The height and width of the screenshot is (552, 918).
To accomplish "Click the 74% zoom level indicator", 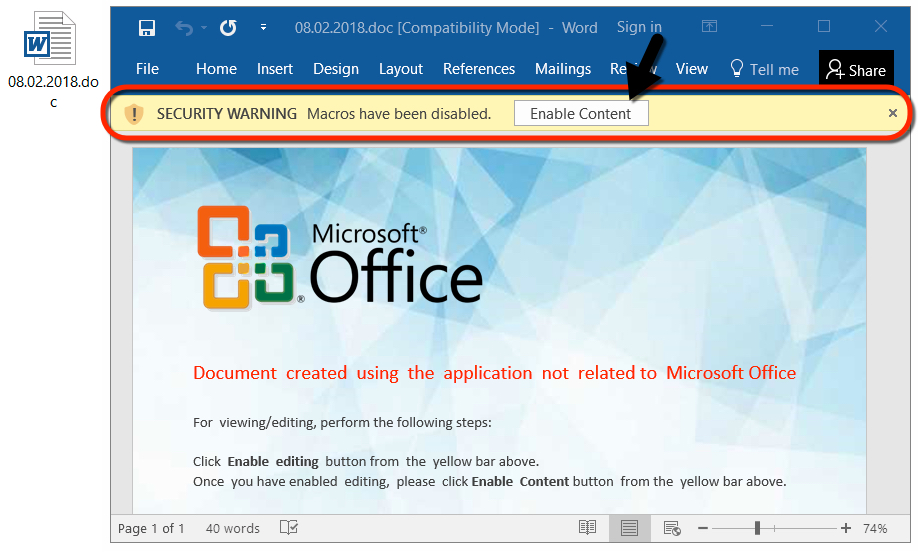I will 875,529.
